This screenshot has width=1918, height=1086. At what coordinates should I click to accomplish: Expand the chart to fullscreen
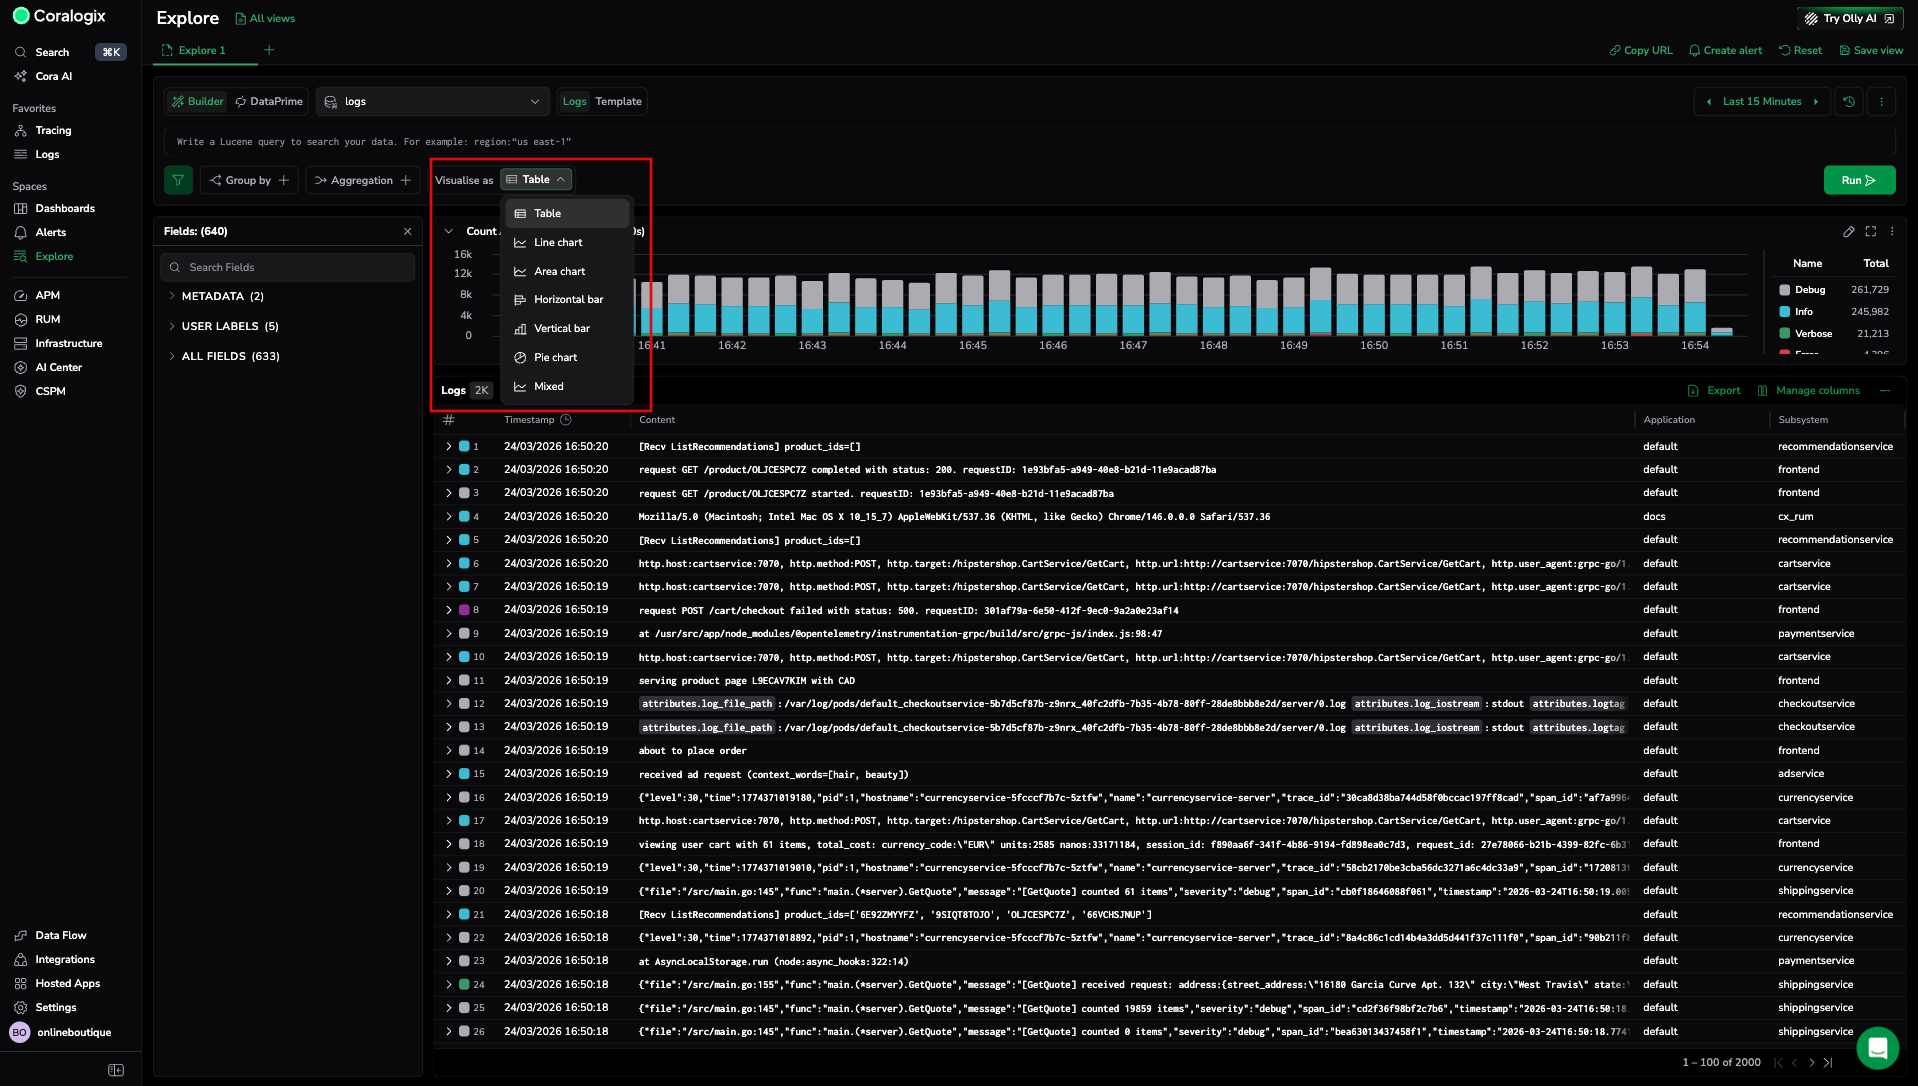[x=1870, y=232]
